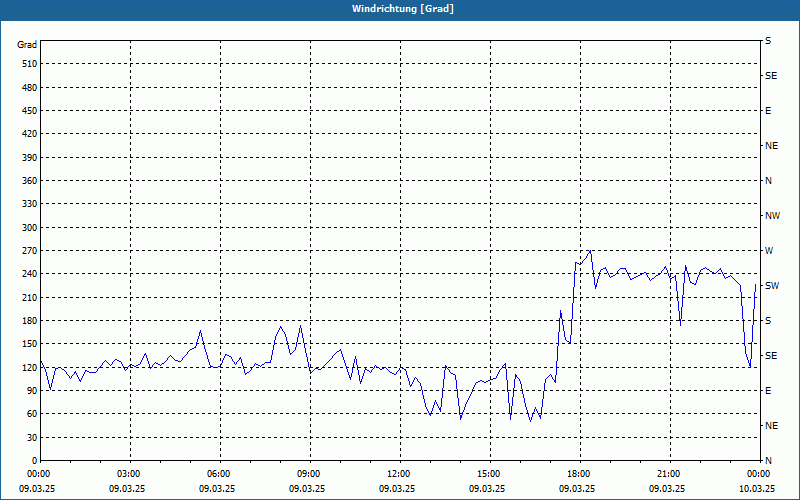The width and height of the screenshot is (800, 500).
Task: Select the 330 y-axis value
Action: [x=30, y=204]
